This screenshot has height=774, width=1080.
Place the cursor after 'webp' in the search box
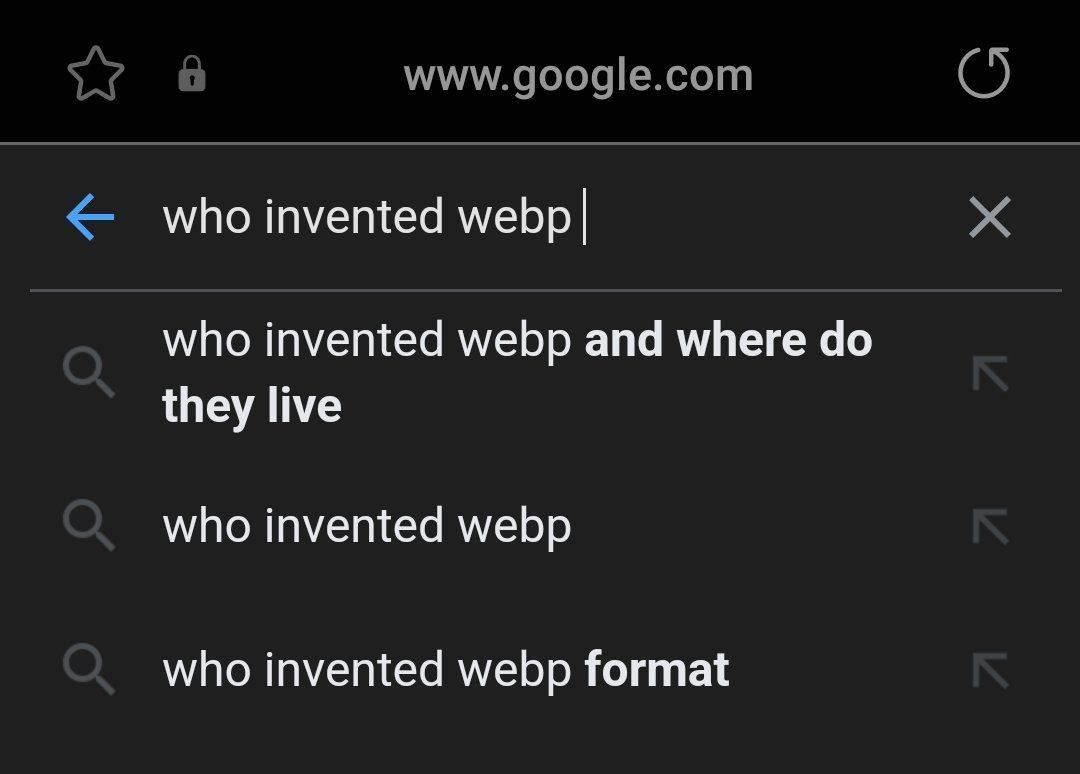coord(577,218)
